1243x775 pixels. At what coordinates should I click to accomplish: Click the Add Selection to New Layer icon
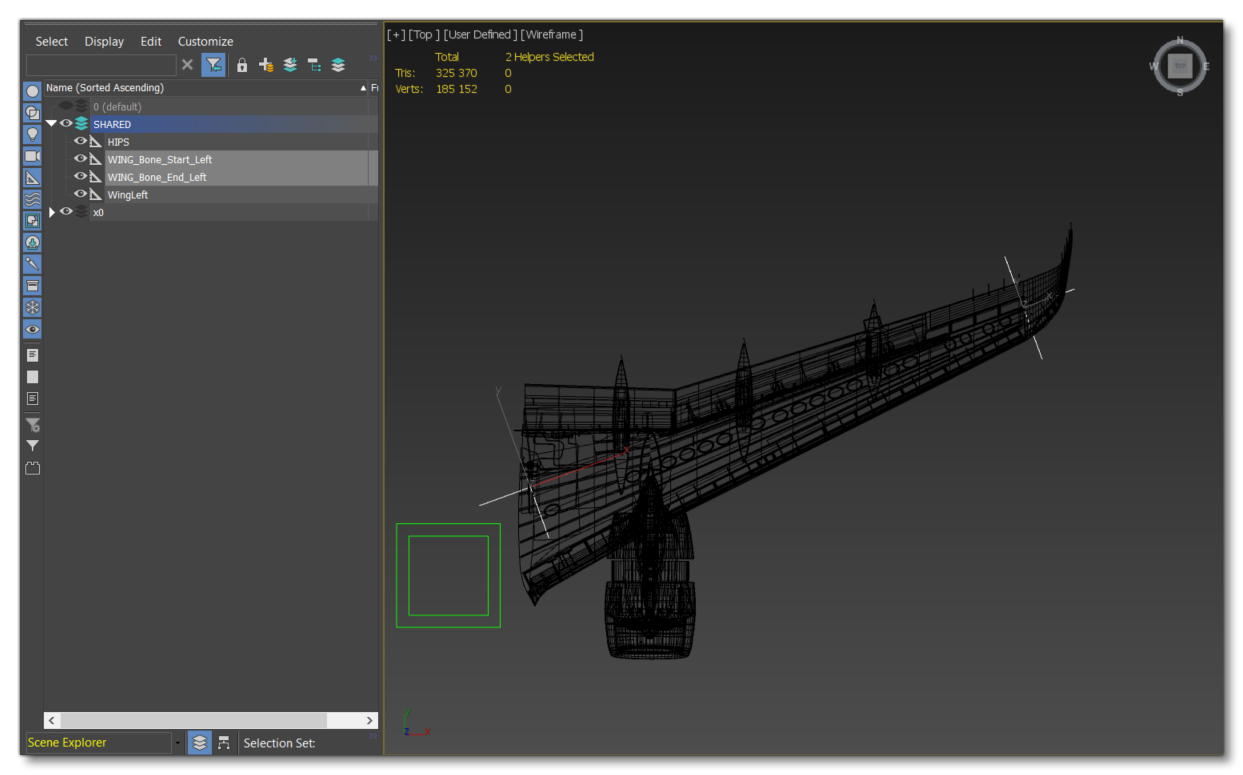pos(289,64)
